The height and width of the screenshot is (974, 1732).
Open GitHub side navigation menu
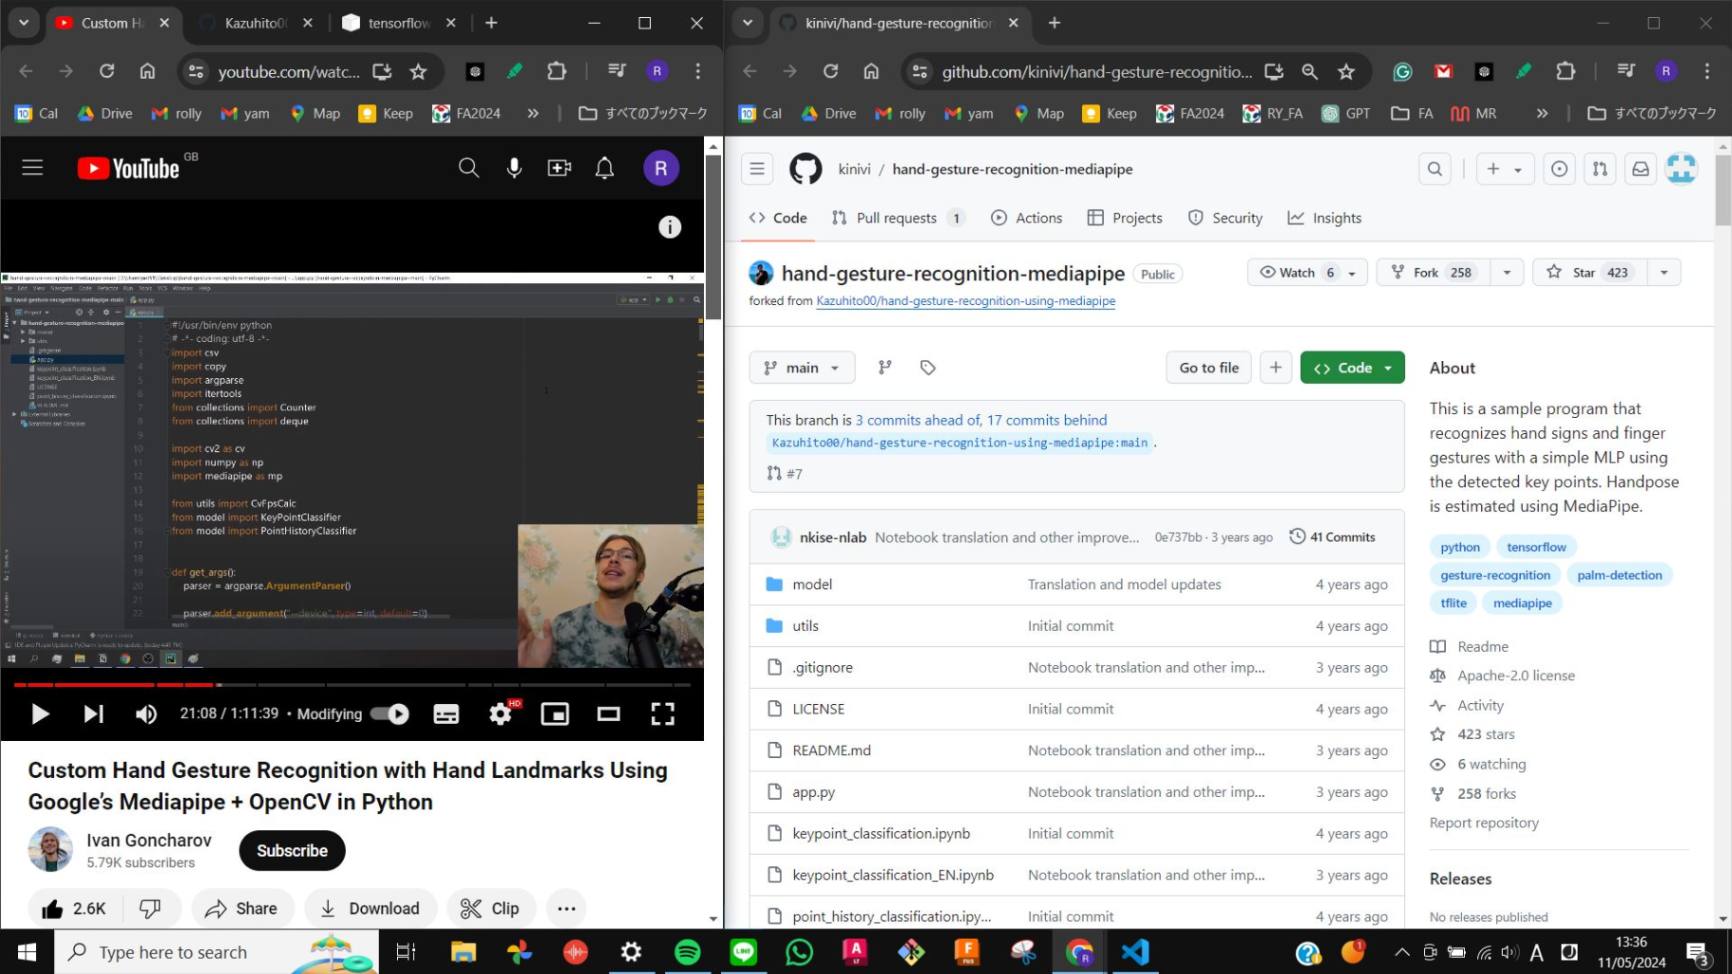(x=757, y=169)
